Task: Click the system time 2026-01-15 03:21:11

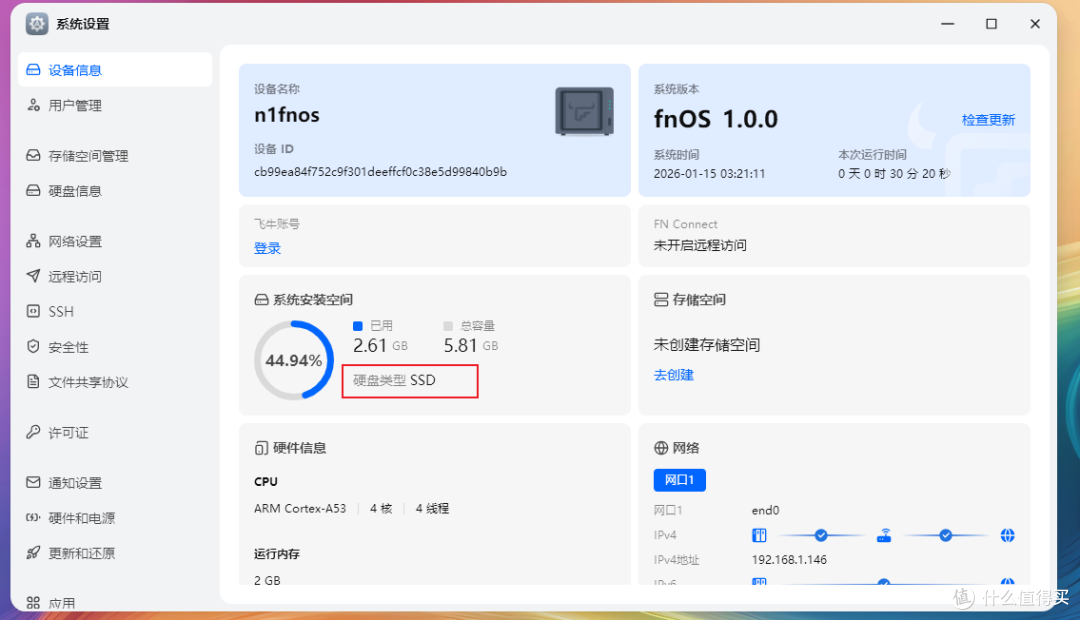Action: coord(709,174)
